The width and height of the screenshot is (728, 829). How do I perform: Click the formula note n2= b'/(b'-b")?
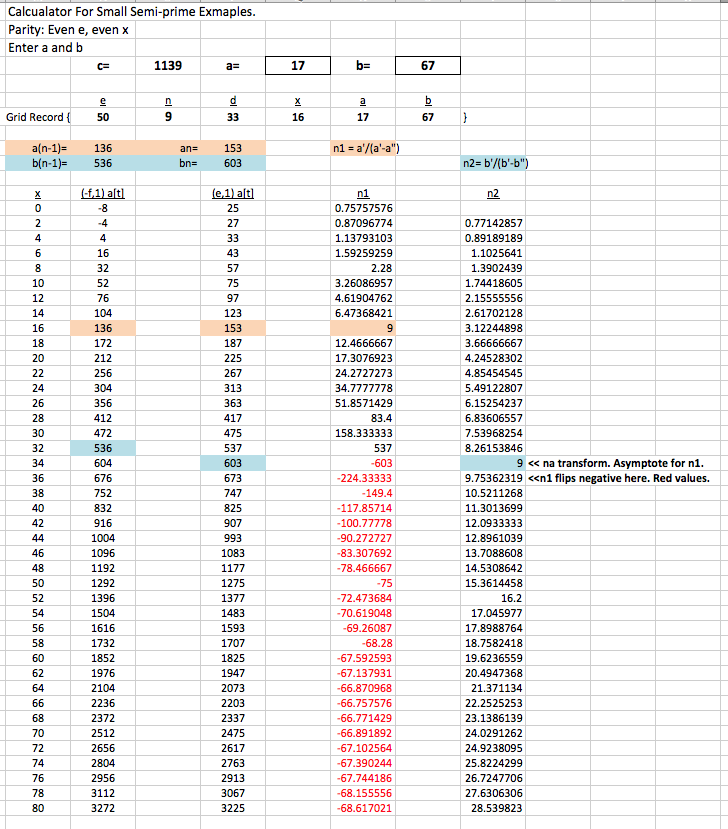(495, 163)
